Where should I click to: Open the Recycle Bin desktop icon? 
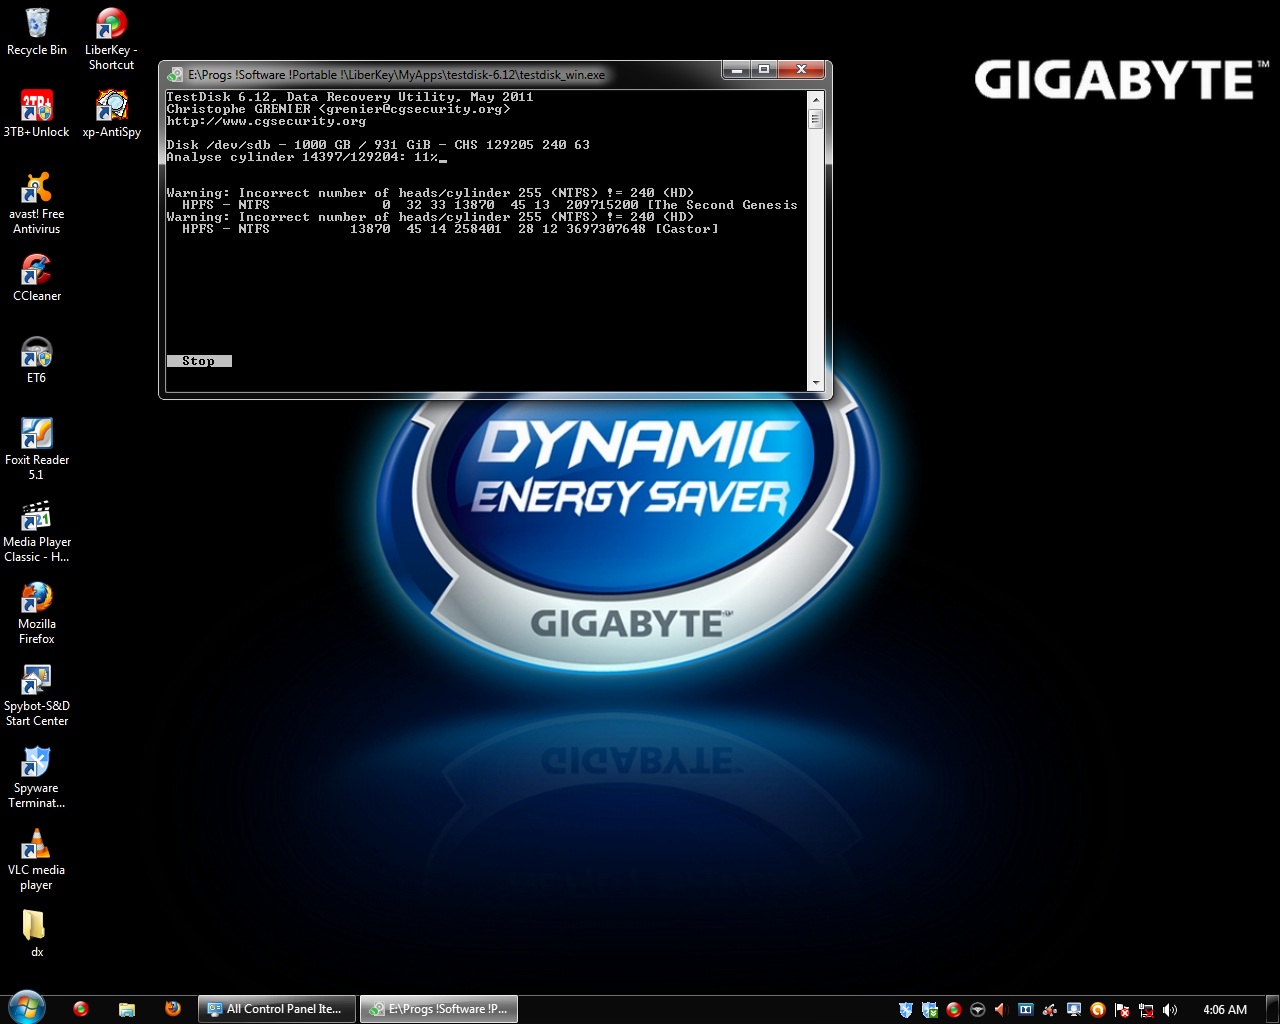pyautogui.click(x=37, y=31)
